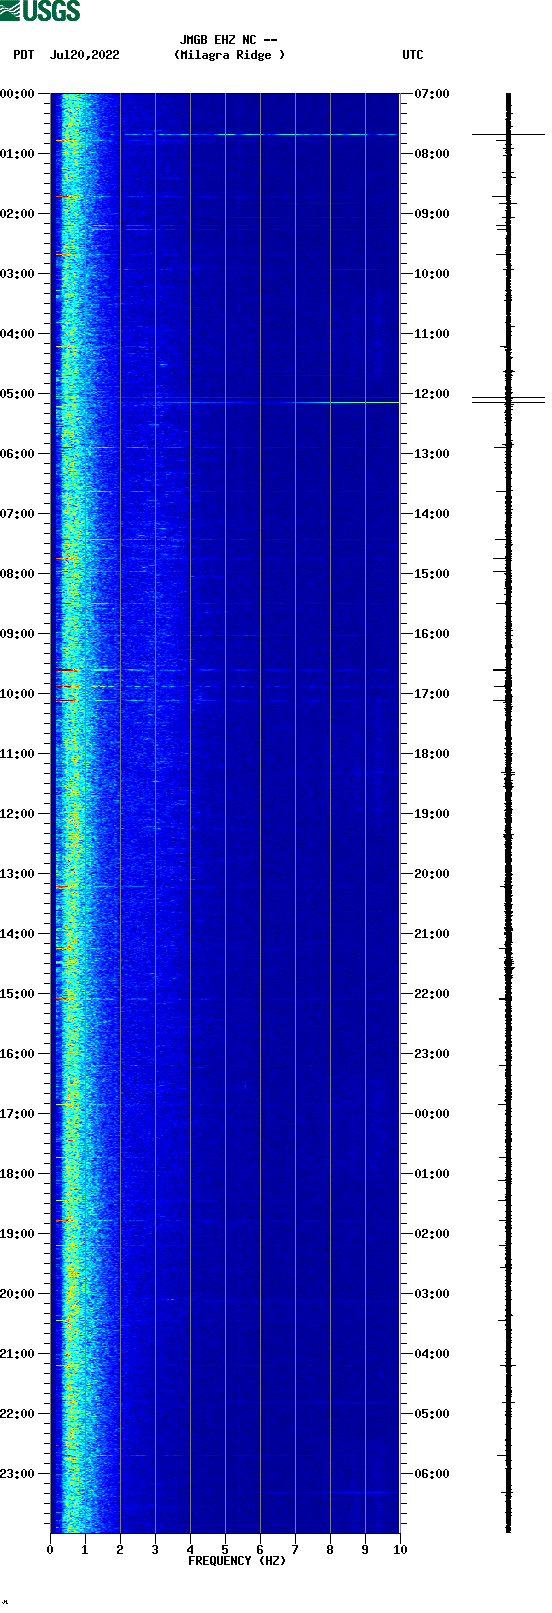This screenshot has width=552, height=1613.
Task: Click the 21:00 PDT time label
Action: click(x=18, y=1354)
